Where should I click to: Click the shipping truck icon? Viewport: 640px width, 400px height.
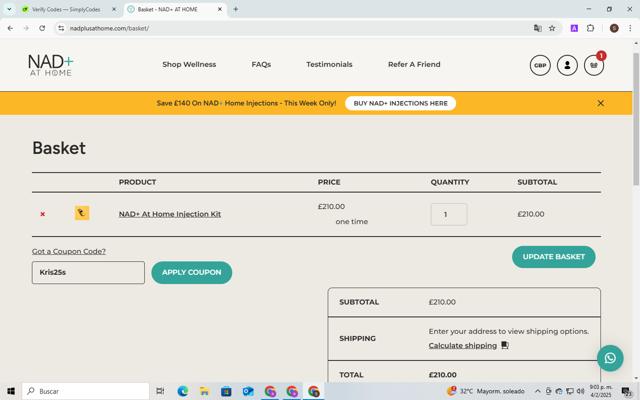[x=505, y=345]
